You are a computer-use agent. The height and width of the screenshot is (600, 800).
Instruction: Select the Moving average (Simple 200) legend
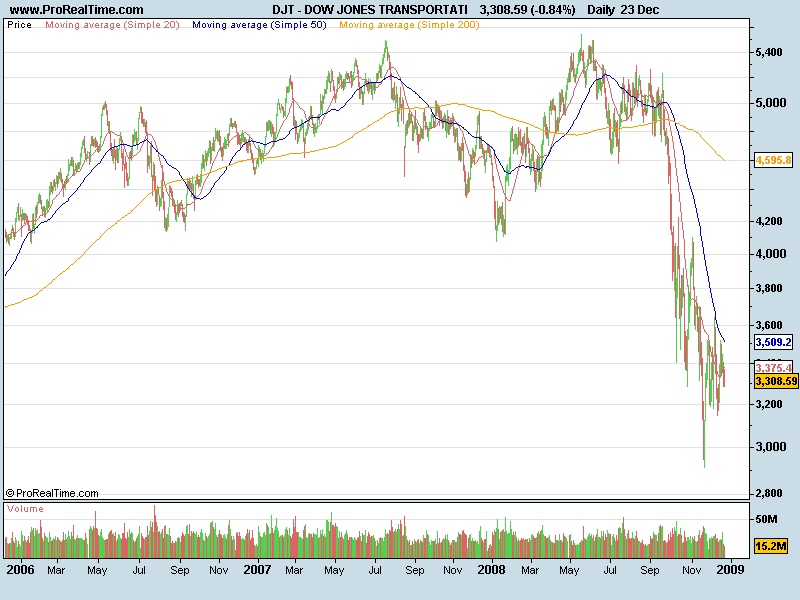pos(409,24)
